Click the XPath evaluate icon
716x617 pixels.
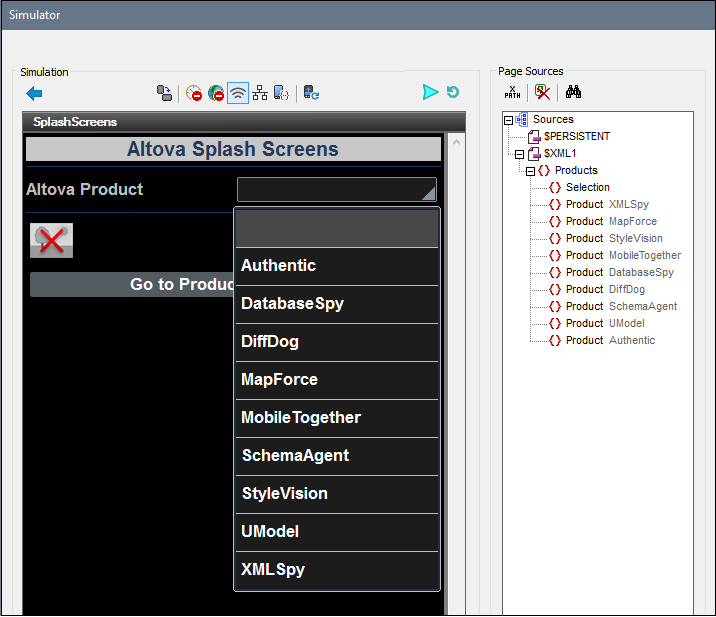[x=512, y=92]
